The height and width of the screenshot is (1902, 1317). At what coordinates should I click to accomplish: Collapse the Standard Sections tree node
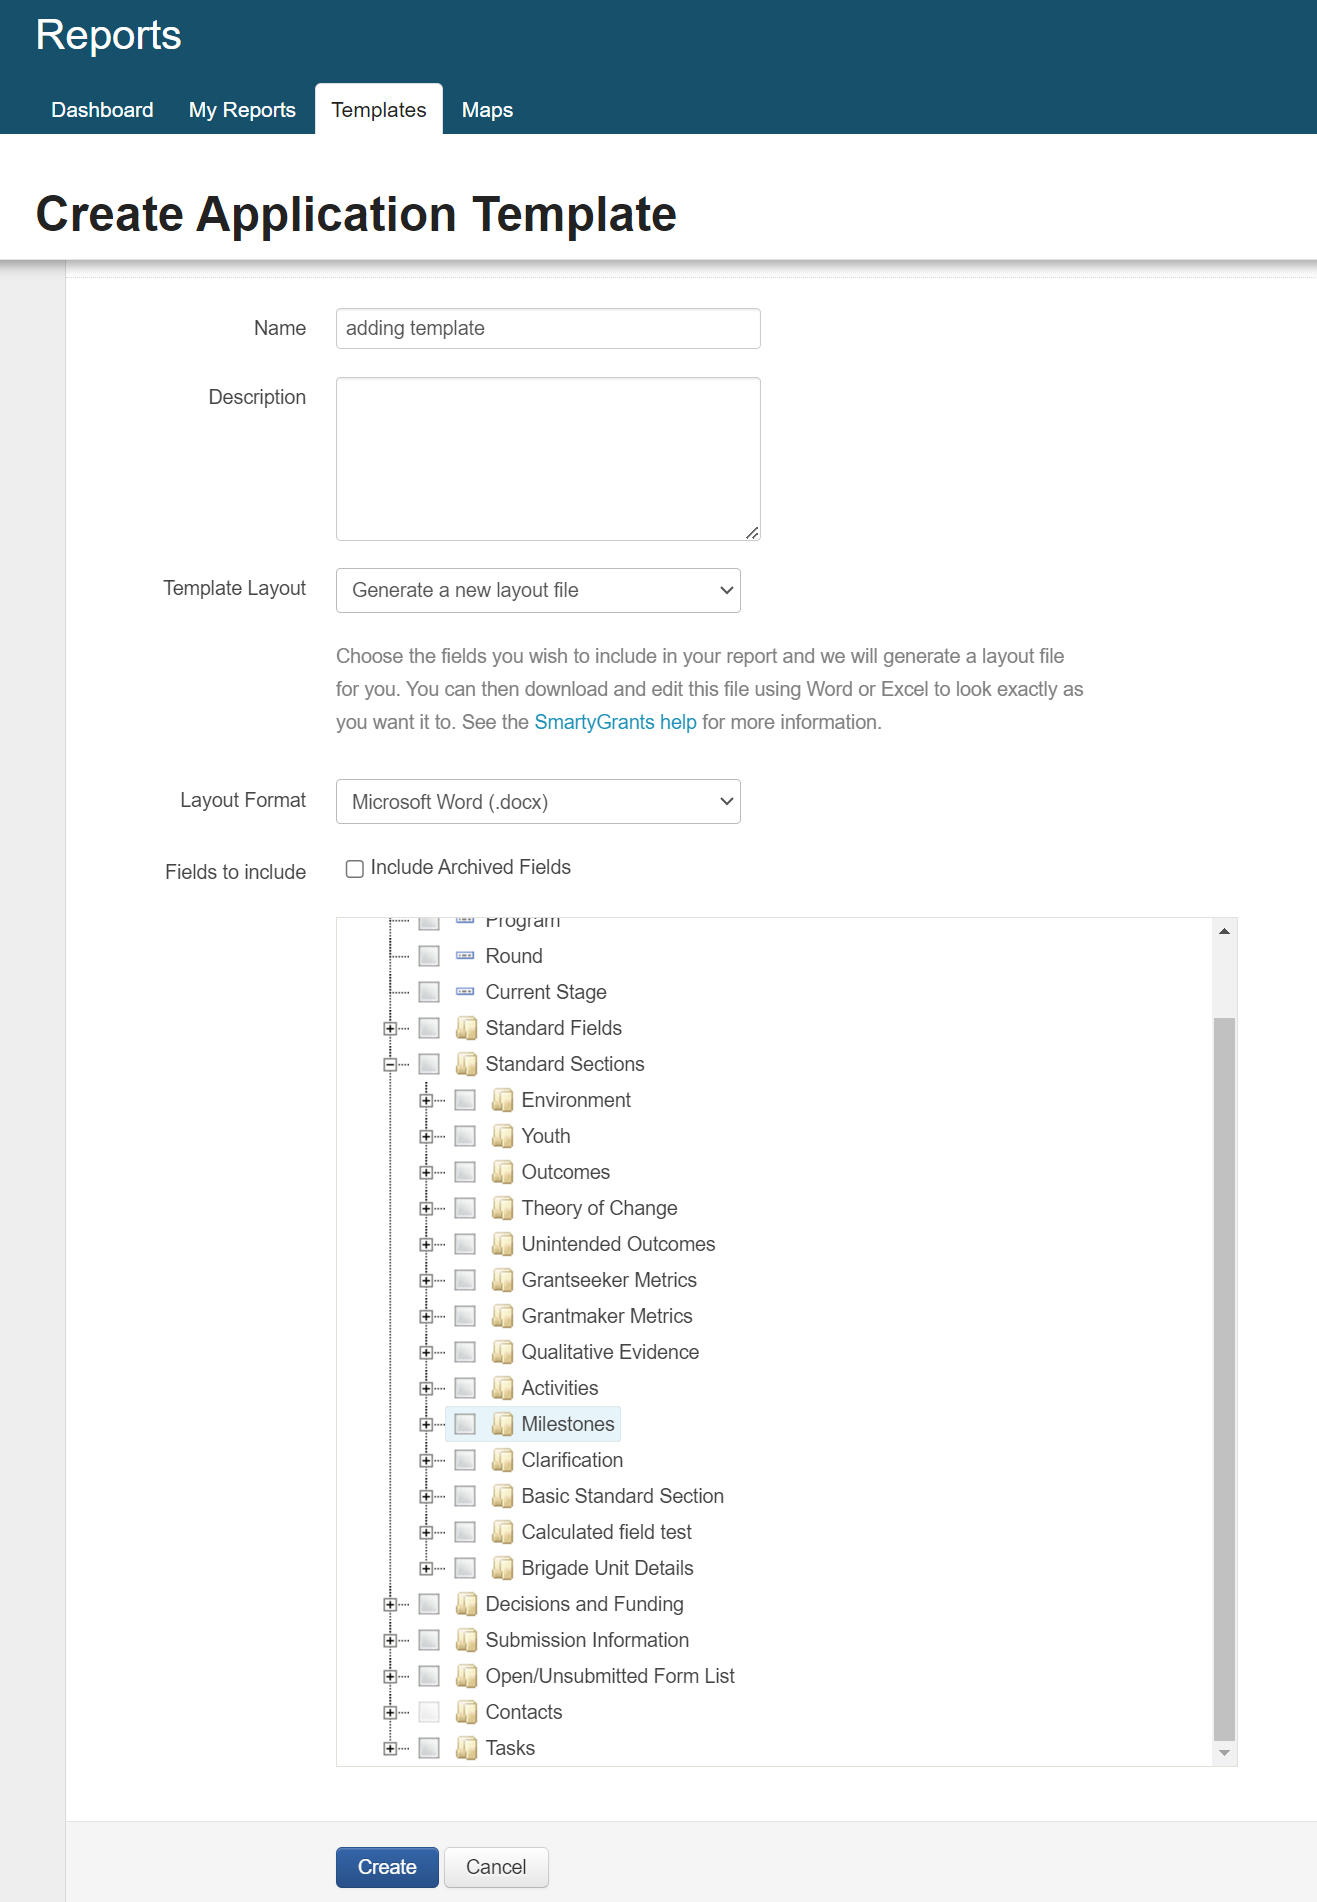[x=390, y=1064]
